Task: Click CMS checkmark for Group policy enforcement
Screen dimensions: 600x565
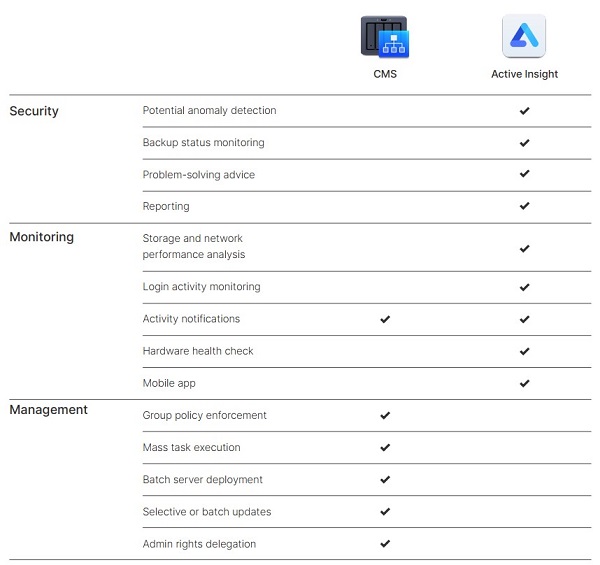Action: click(385, 415)
